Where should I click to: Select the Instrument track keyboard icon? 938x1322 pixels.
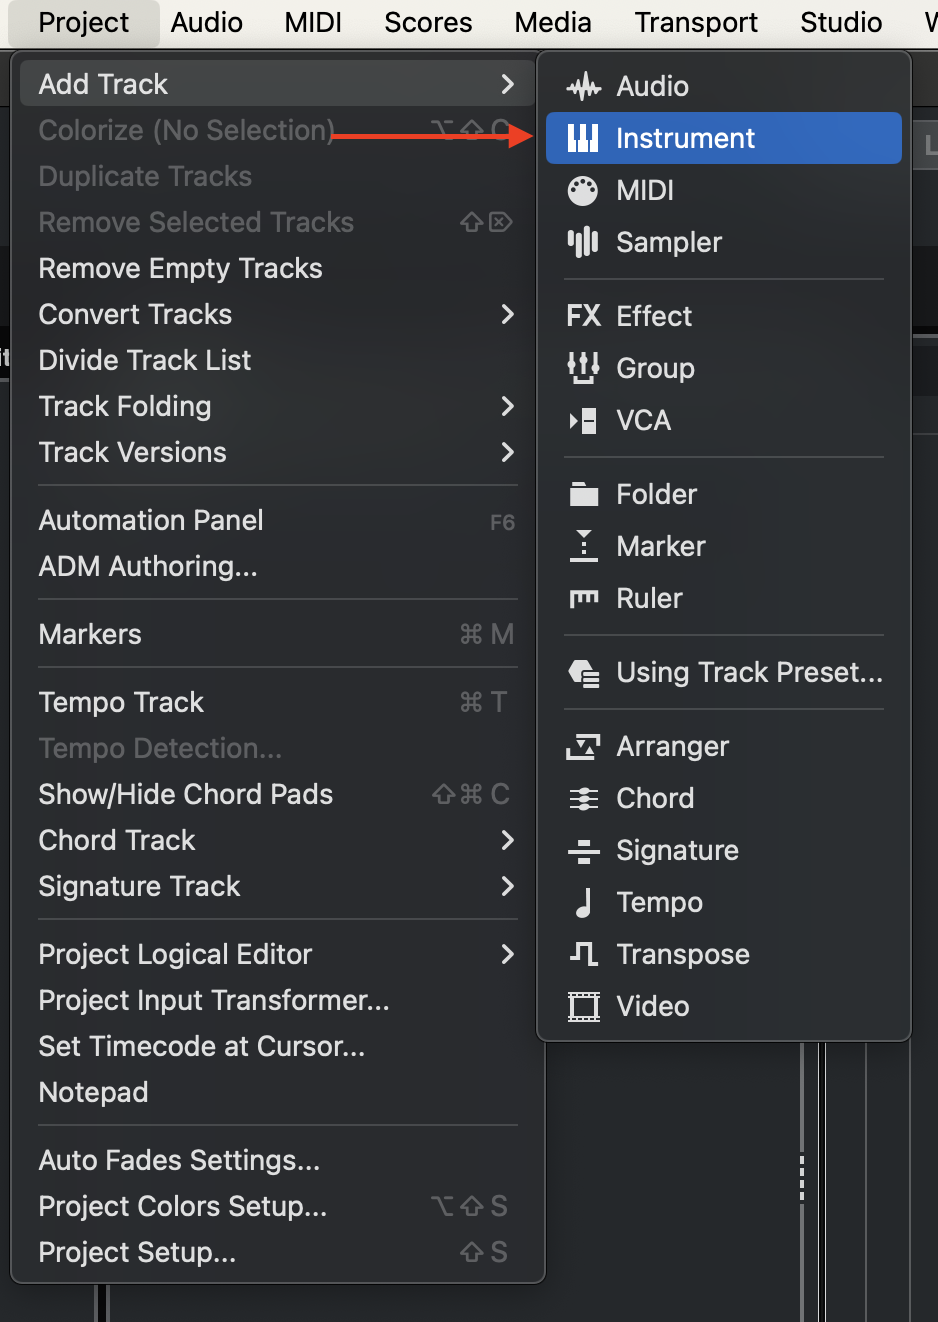pos(583,138)
